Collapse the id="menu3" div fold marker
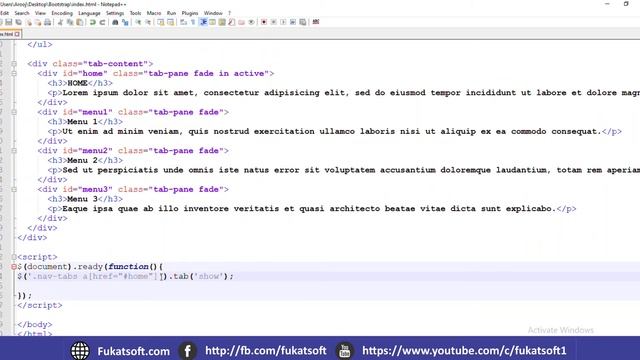Viewport: 640px width, 360px height. point(14,189)
